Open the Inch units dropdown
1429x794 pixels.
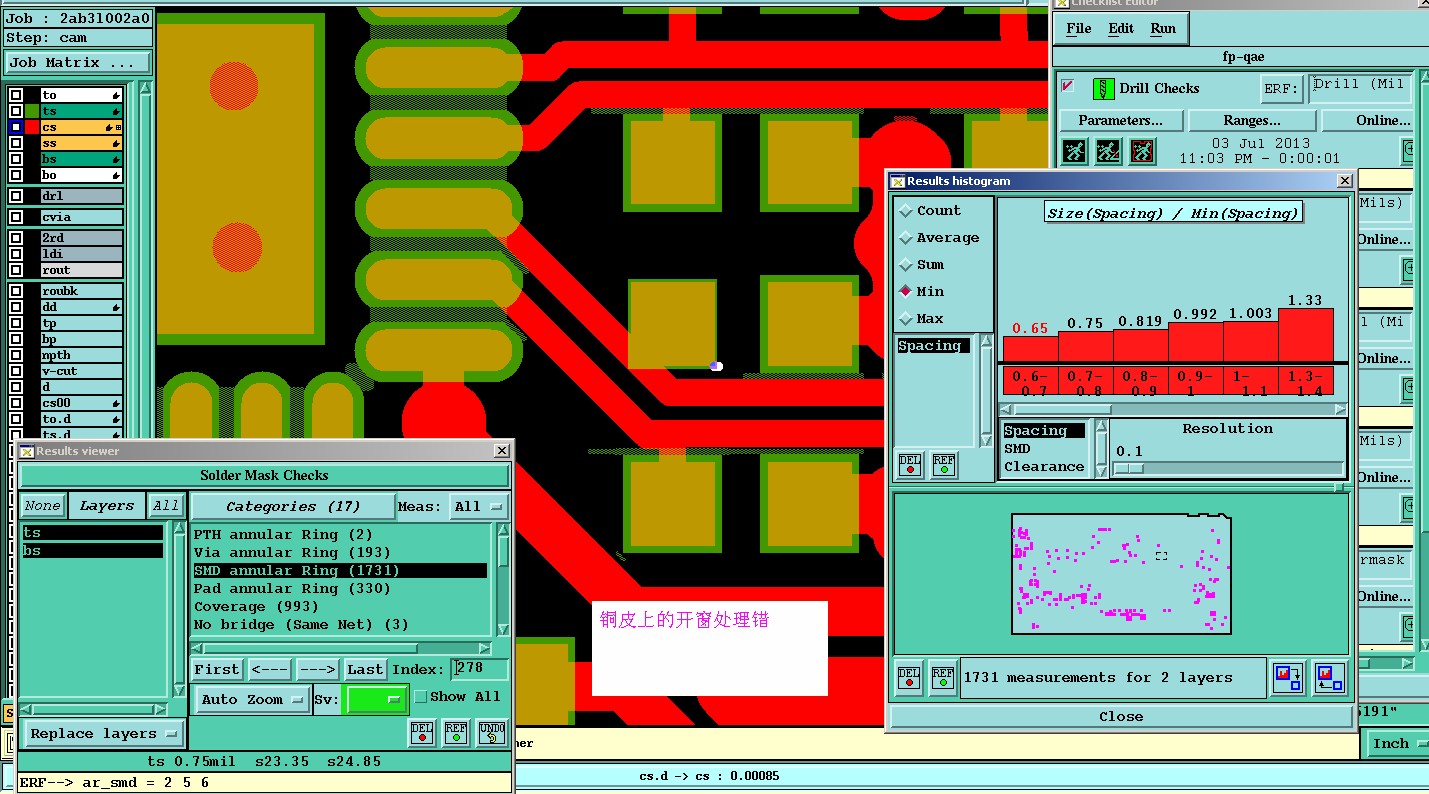[1397, 743]
